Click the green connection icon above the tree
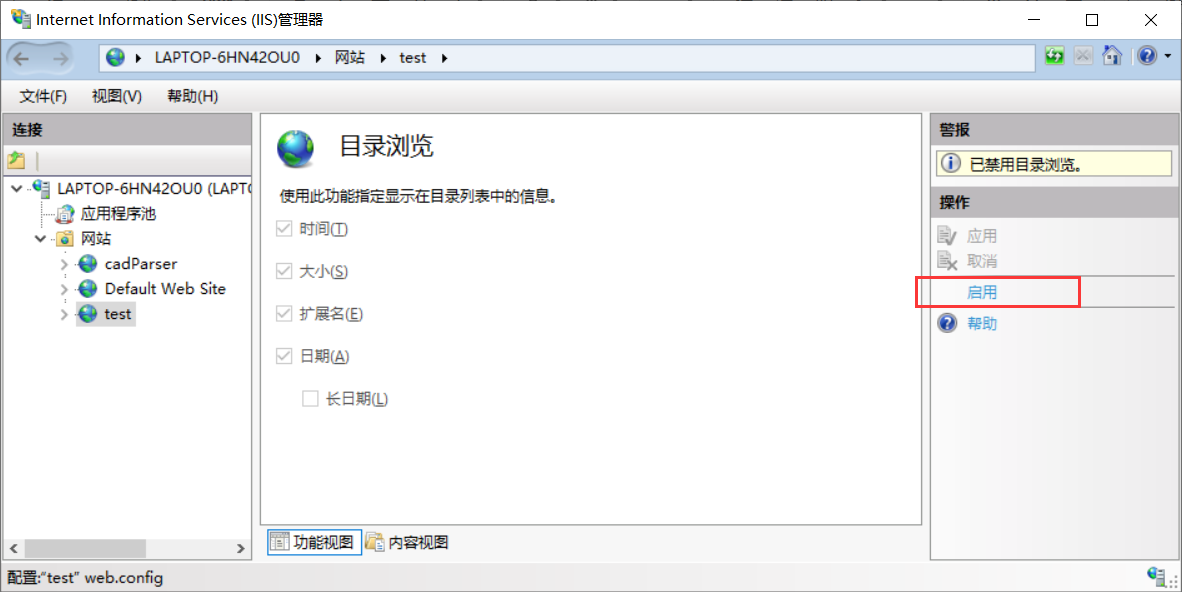Viewport: 1182px width, 592px height. [x=17, y=159]
